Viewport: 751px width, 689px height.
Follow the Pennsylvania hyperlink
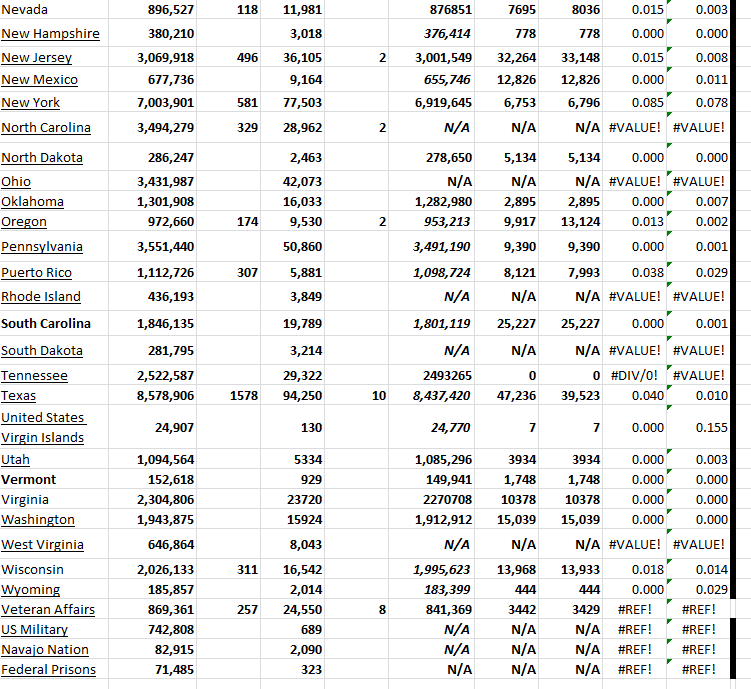(x=42, y=247)
